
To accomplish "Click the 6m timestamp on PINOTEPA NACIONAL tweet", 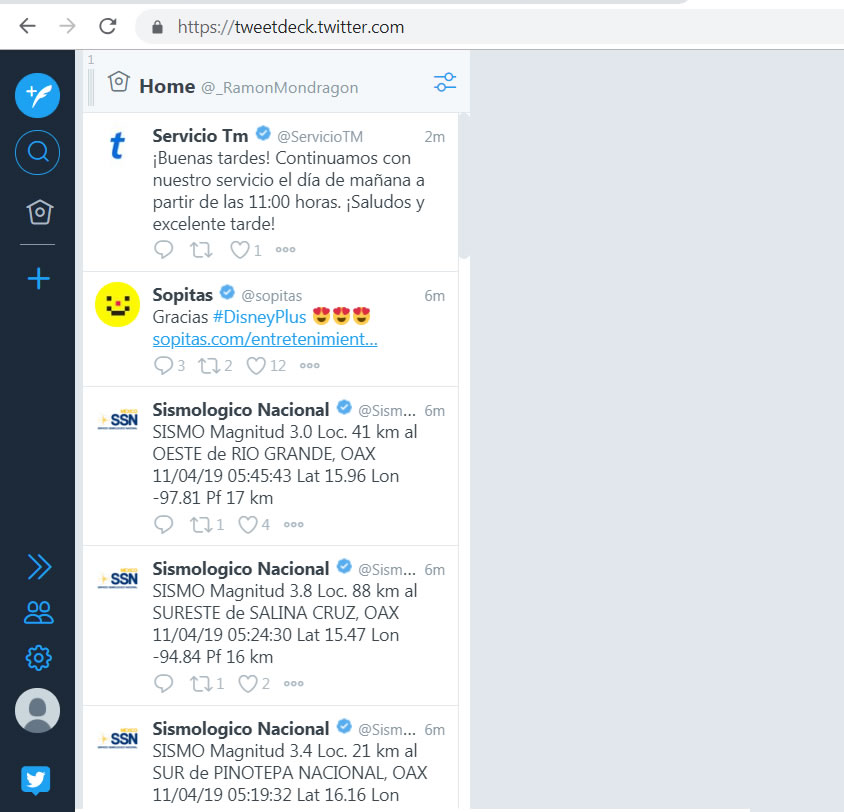I will (x=434, y=729).
